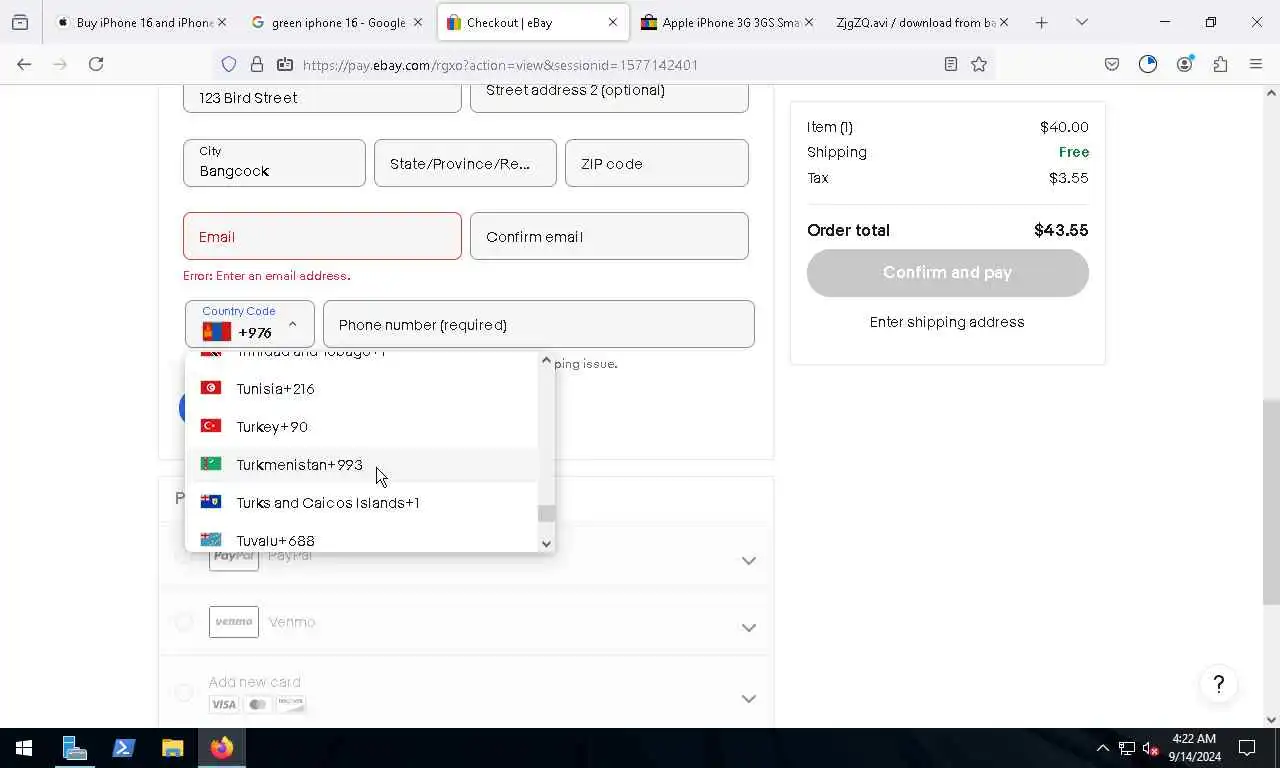Image resolution: width=1280 pixels, height=768 pixels.
Task: Click the taskbar clock and date
Action: click(1193, 748)
